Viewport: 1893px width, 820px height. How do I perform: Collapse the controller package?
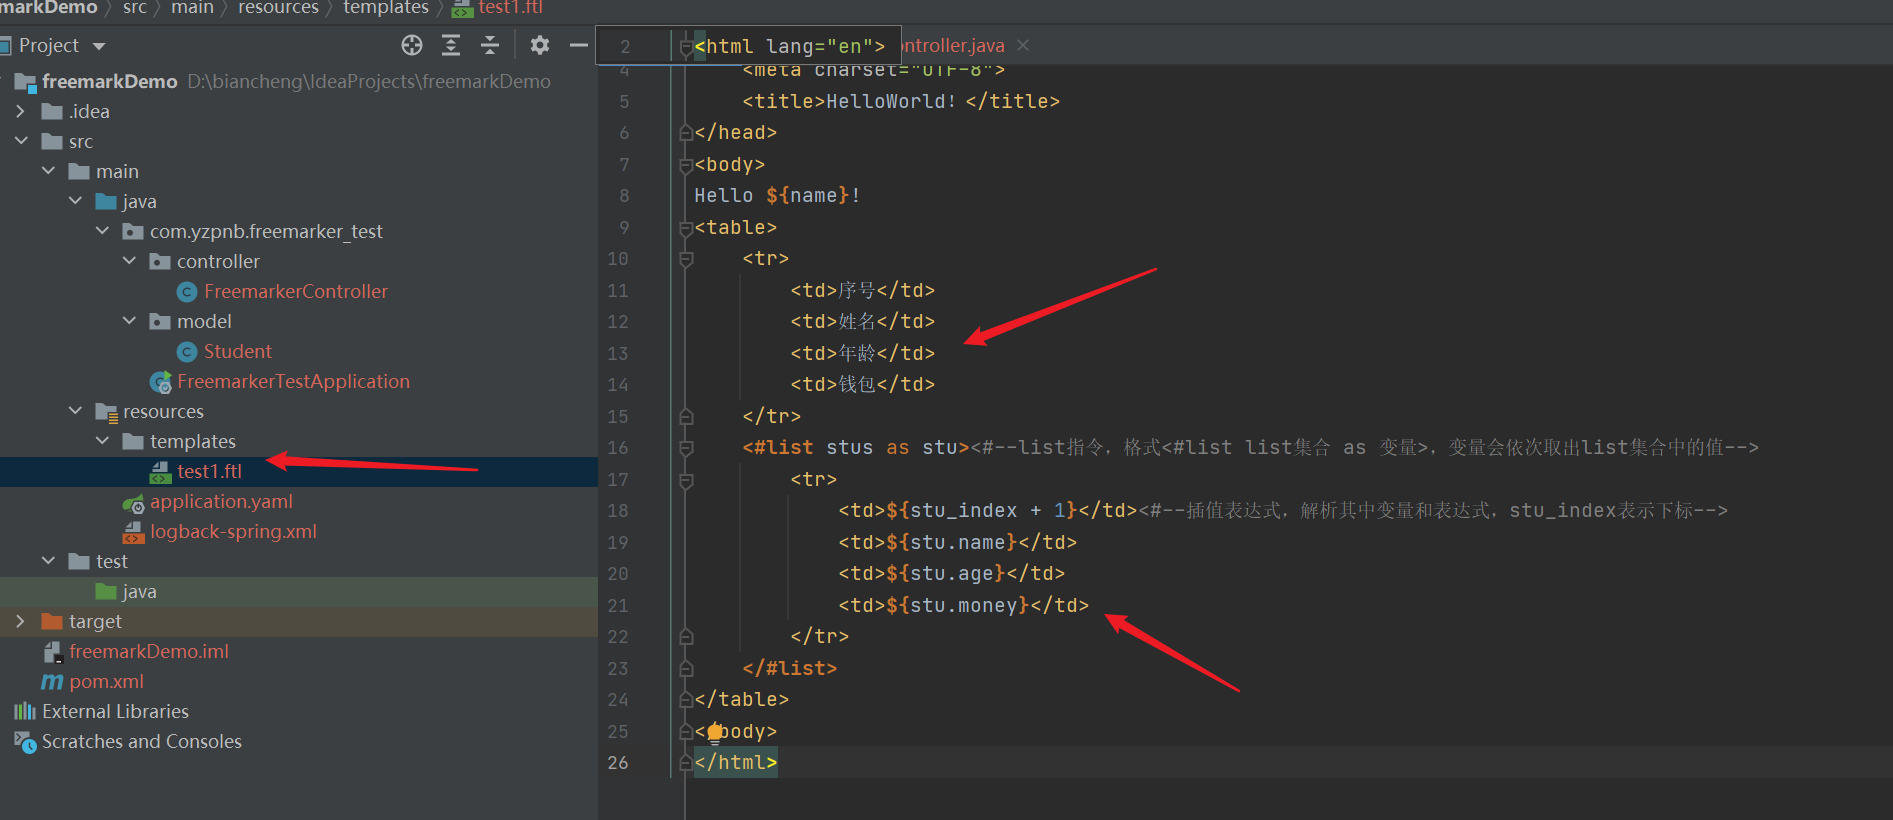coord(129,261)
